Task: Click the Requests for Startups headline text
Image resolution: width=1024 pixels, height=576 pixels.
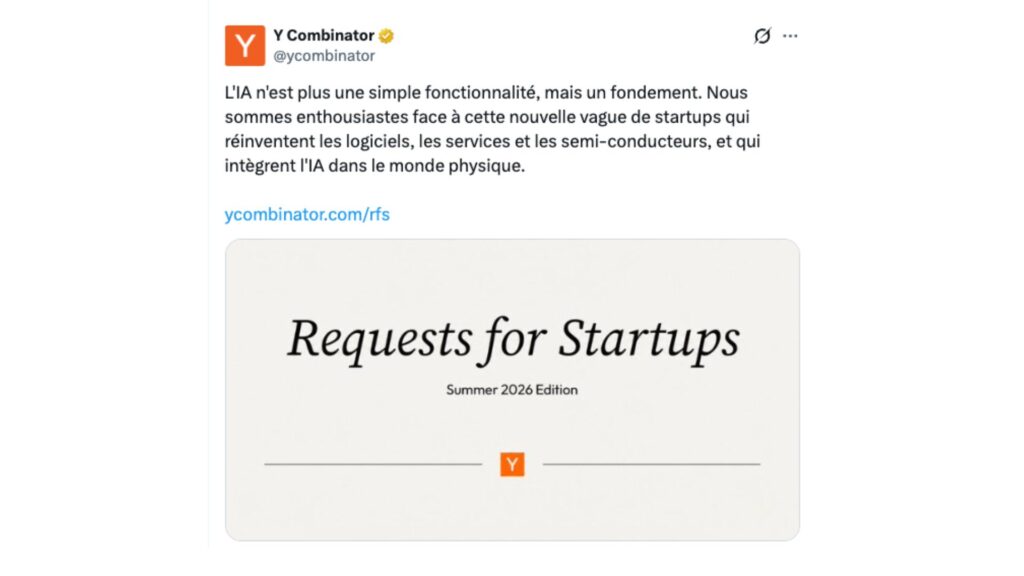Action: pos(511,338)
